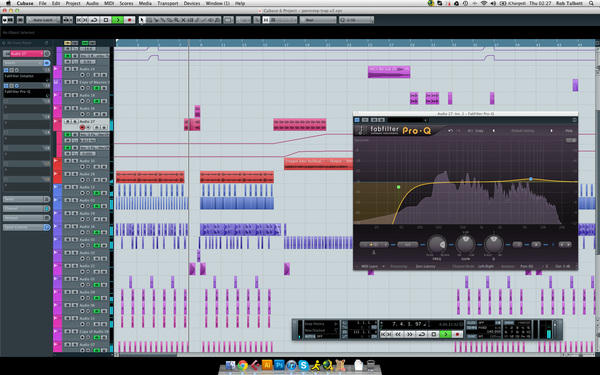Select the blue high EQ band node
This screenshot has height=375, width=600.
531,179
